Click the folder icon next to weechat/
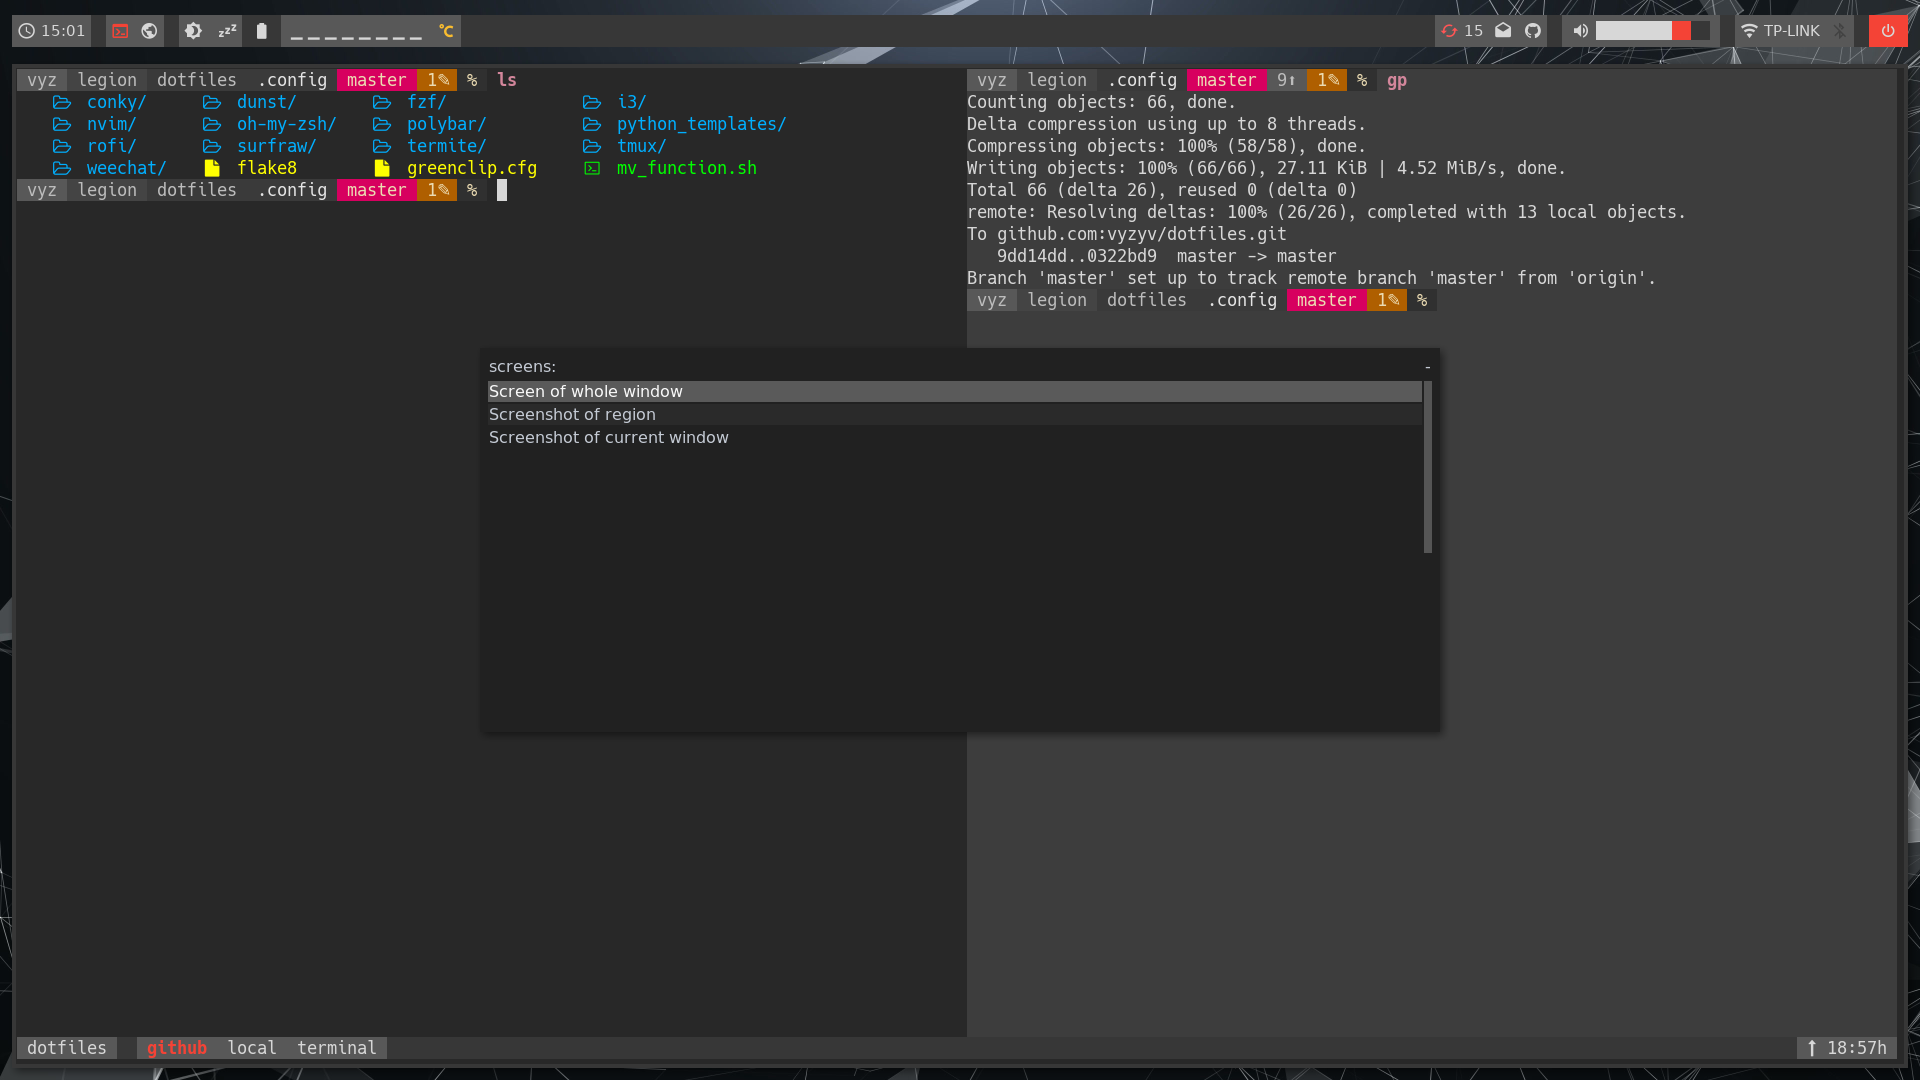Screen dimensions: 1920x1080 (x=62, y=168)
